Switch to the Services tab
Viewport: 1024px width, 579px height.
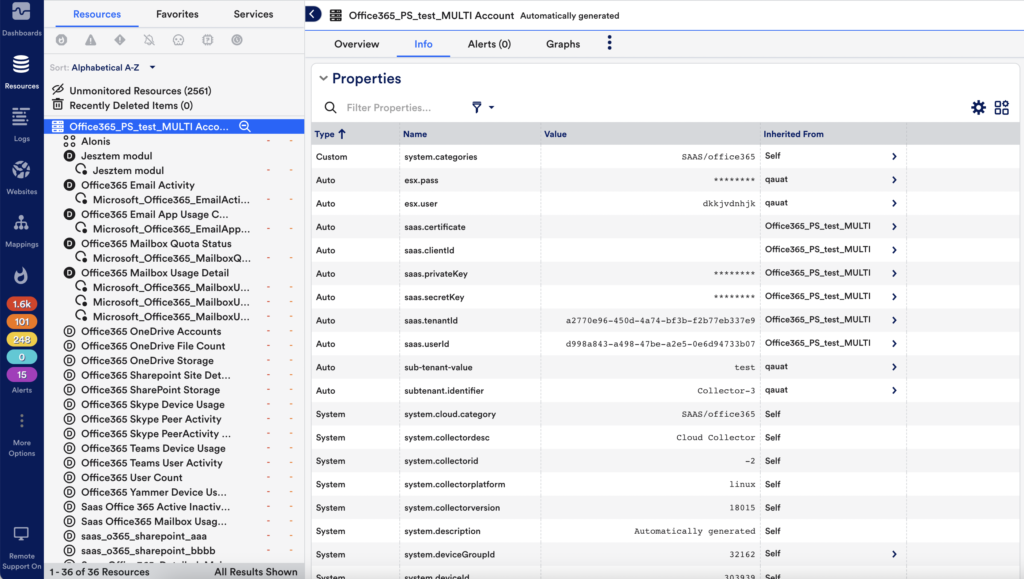[253, 14]
